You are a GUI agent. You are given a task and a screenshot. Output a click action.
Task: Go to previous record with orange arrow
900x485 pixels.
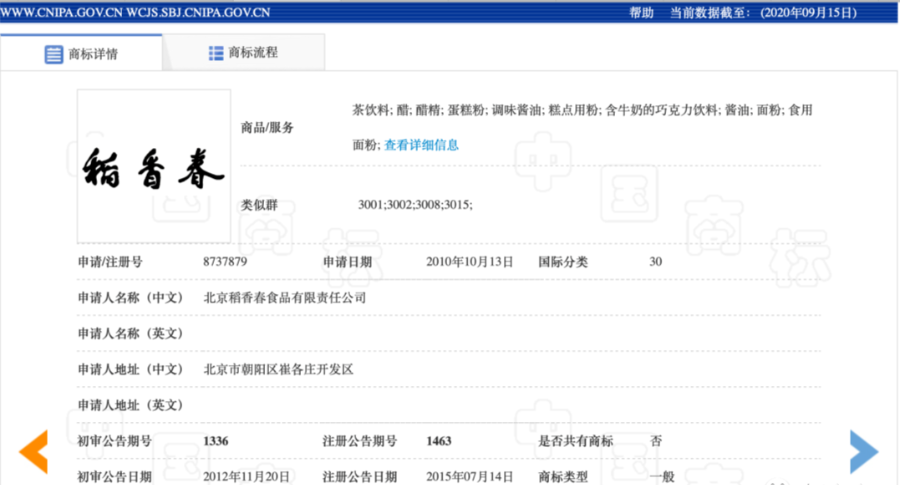click(33, 452)
